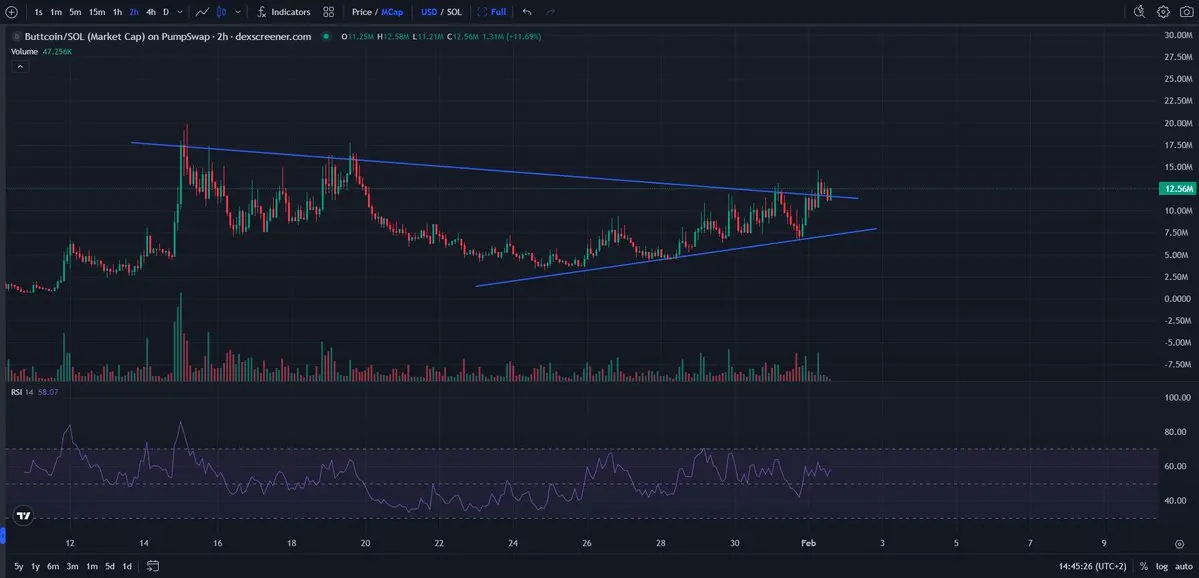Image resolution: width=1199 pixels, height=578 pixels.
Task: Select the D daily timeframe
Action: pos(166,12)
